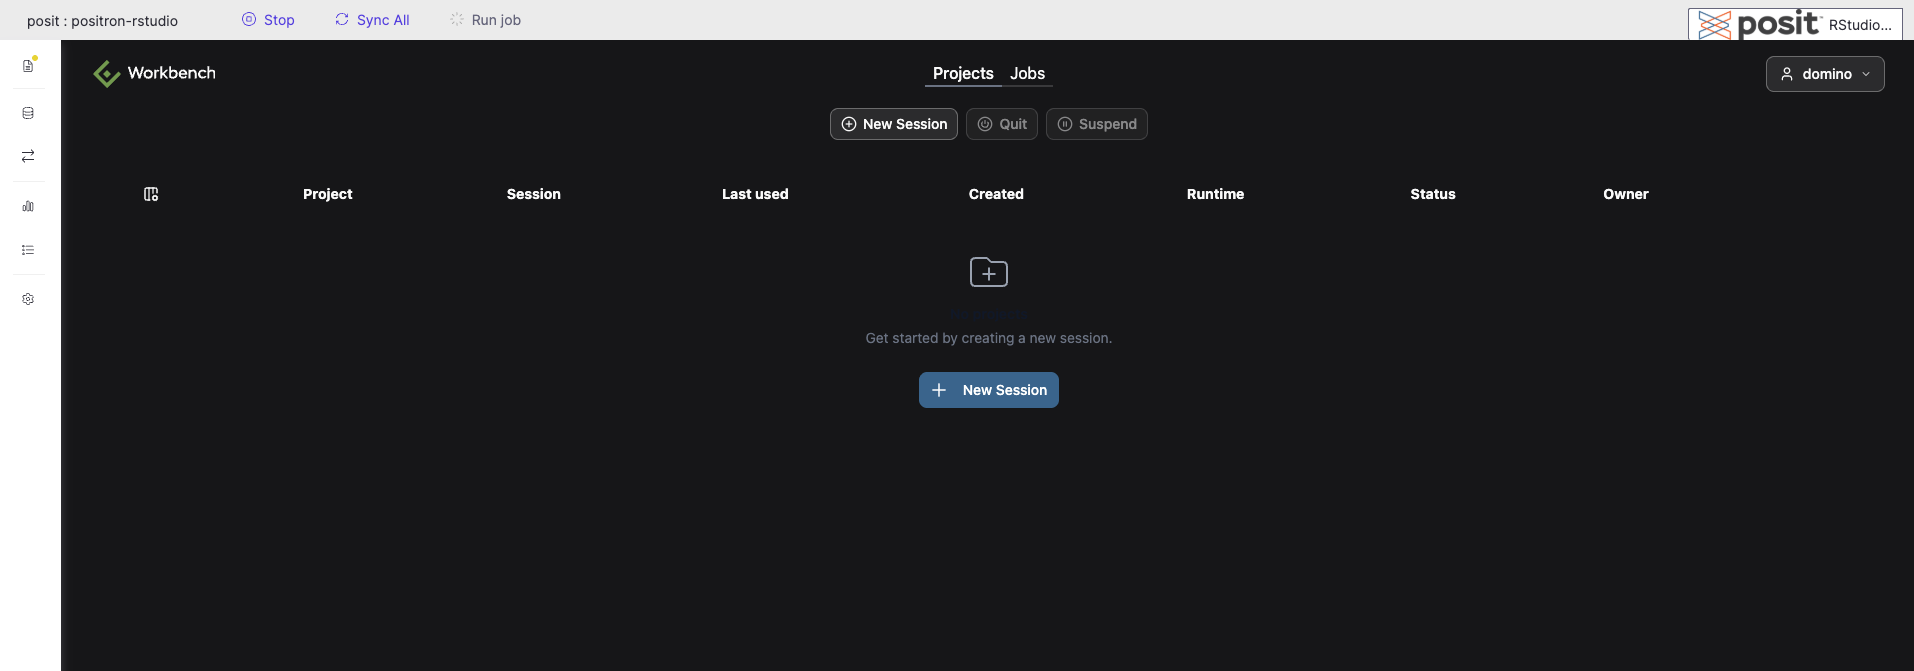The image size is (1914, 671).
Task: Click the folder-plus icon in empty state
Action: [989, 272]
